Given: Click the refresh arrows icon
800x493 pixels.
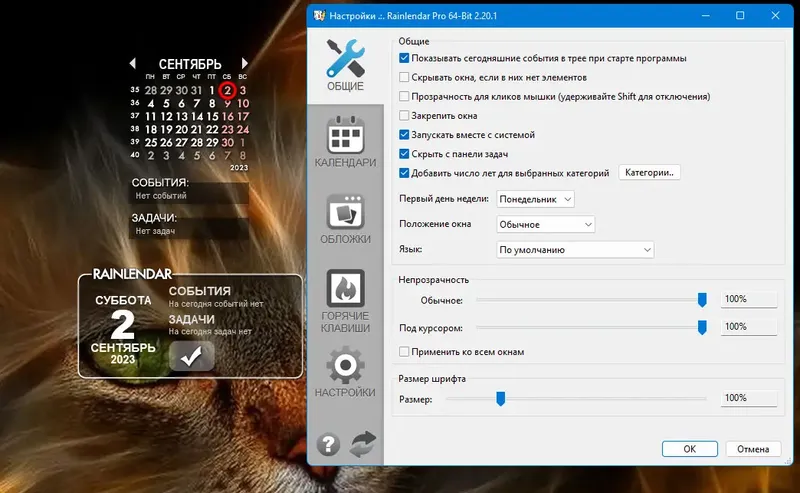Looking at the screenshot, I should (363, 443).
